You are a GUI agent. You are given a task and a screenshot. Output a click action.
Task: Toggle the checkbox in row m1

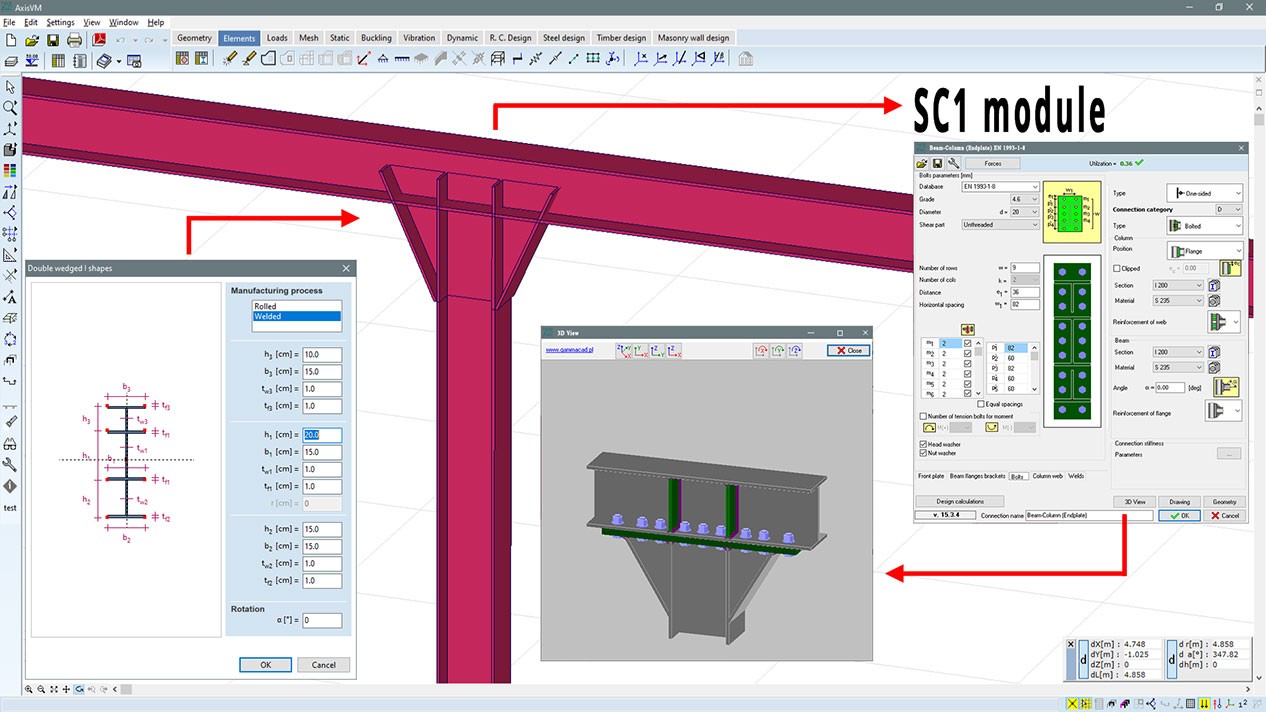pos(967,344)
